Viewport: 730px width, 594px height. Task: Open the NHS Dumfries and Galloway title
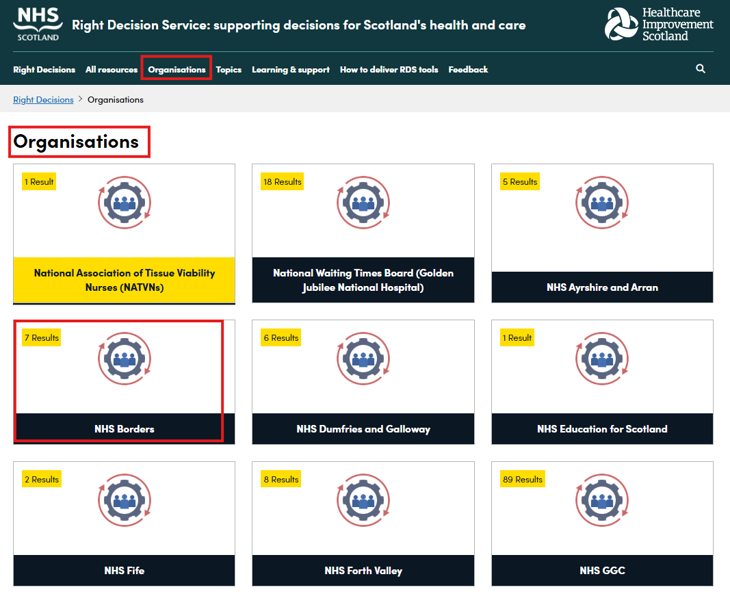click(363, 429)
